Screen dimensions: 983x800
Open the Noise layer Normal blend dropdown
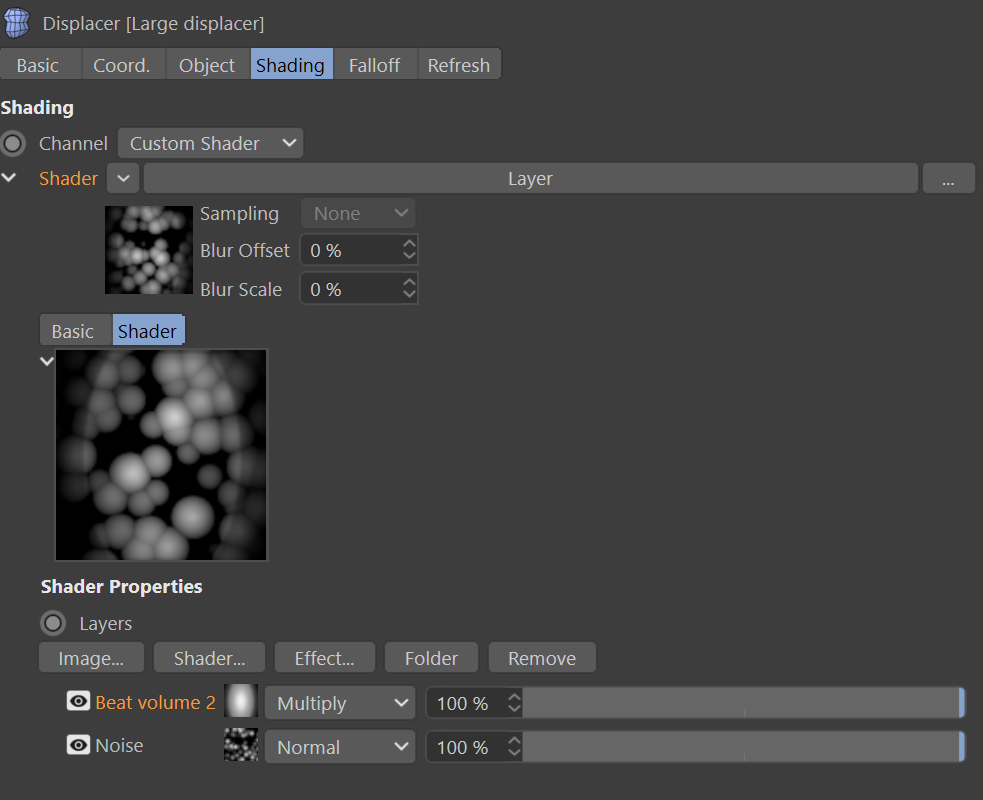340,747
